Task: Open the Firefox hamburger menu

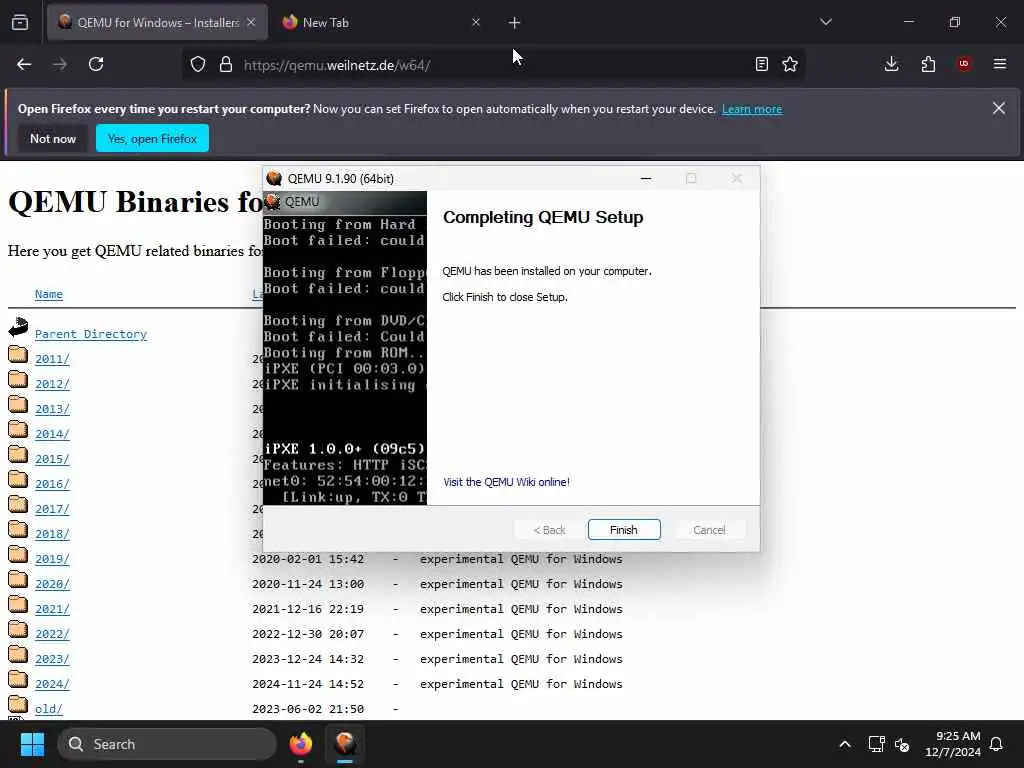Action: click(1000, 64)
